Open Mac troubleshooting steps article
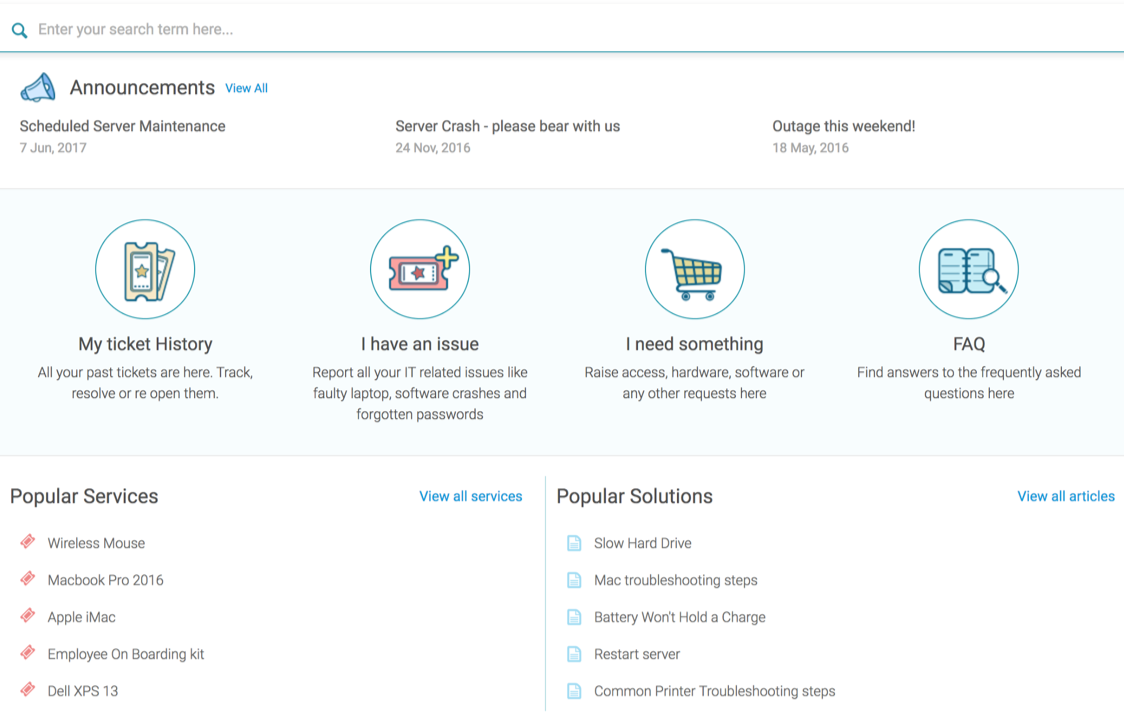The image size is (1124, 725). 676,580
